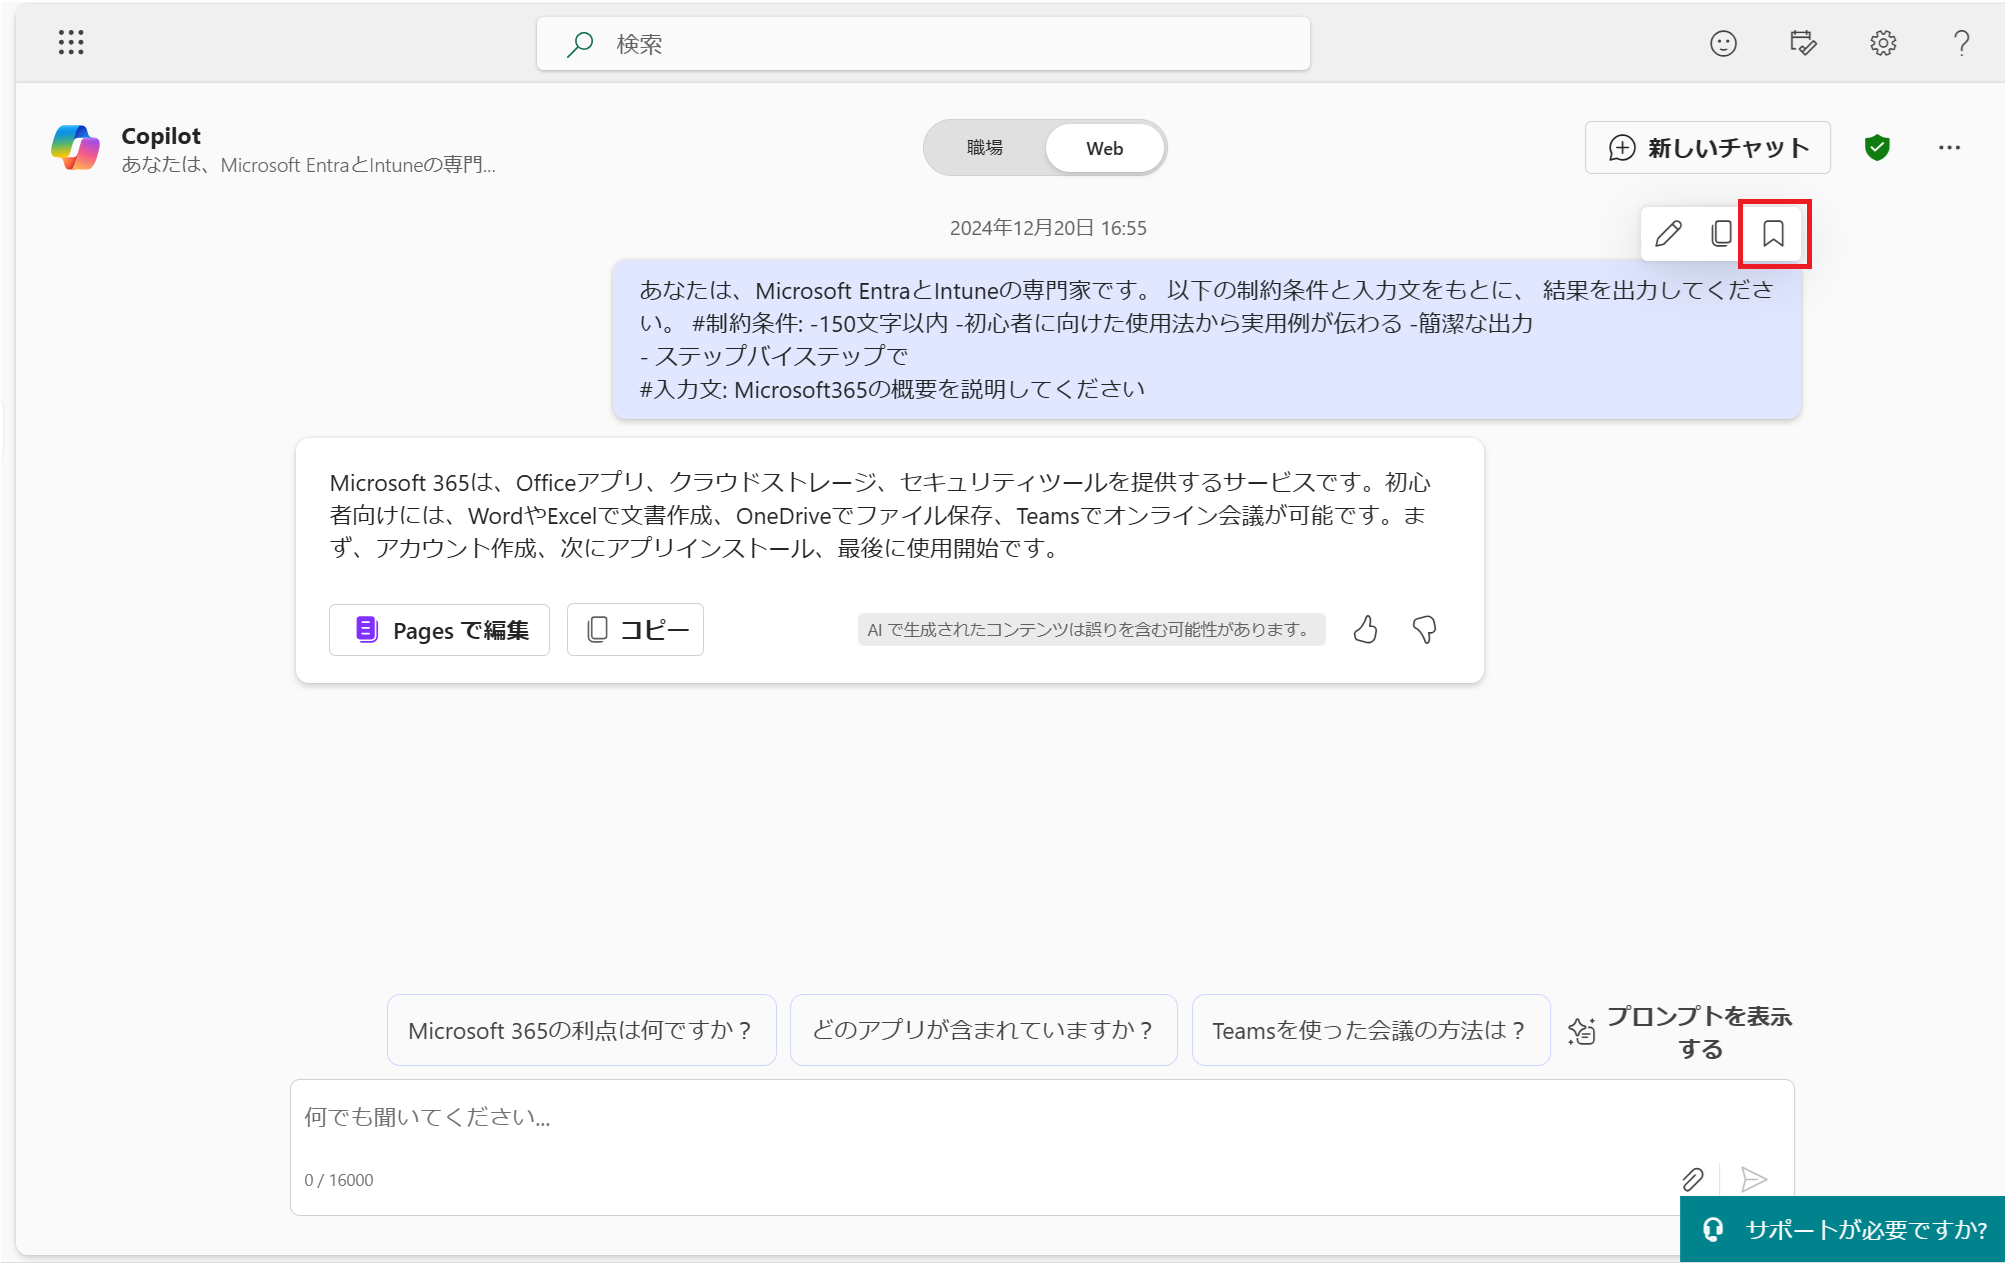
Task: Dislike the response with thumbs down
Action: pyautogui.click(x=1424, y=630)
